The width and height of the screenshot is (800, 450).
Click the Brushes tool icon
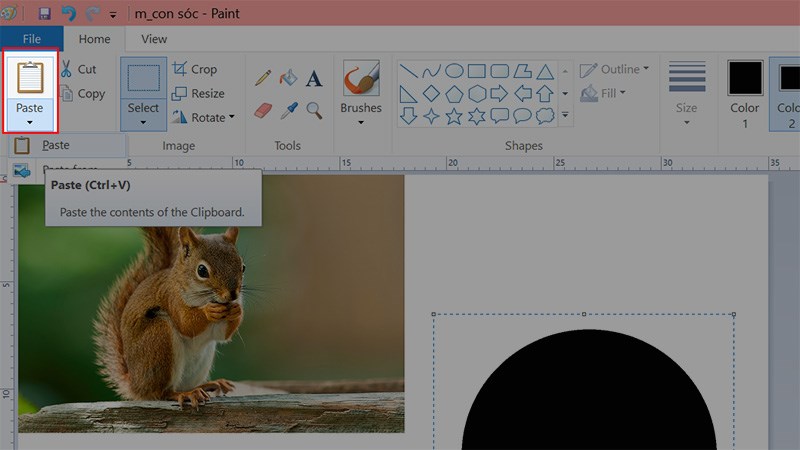[x=360, y=79]
